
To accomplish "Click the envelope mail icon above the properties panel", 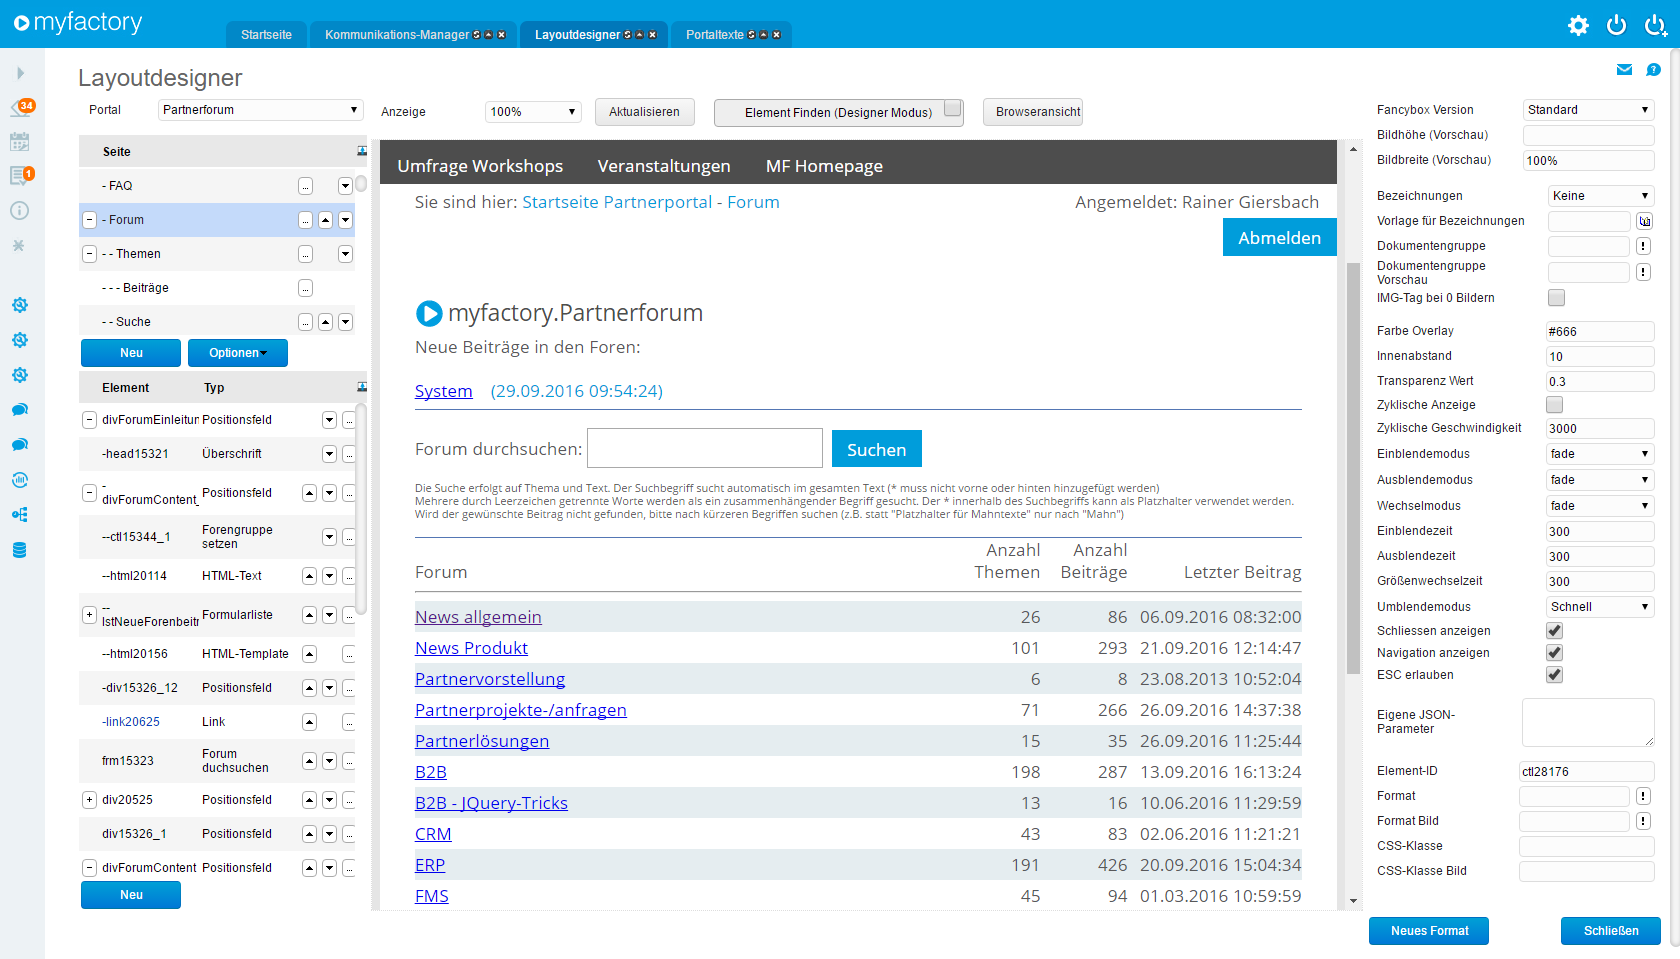I will tap(1624, 69).
